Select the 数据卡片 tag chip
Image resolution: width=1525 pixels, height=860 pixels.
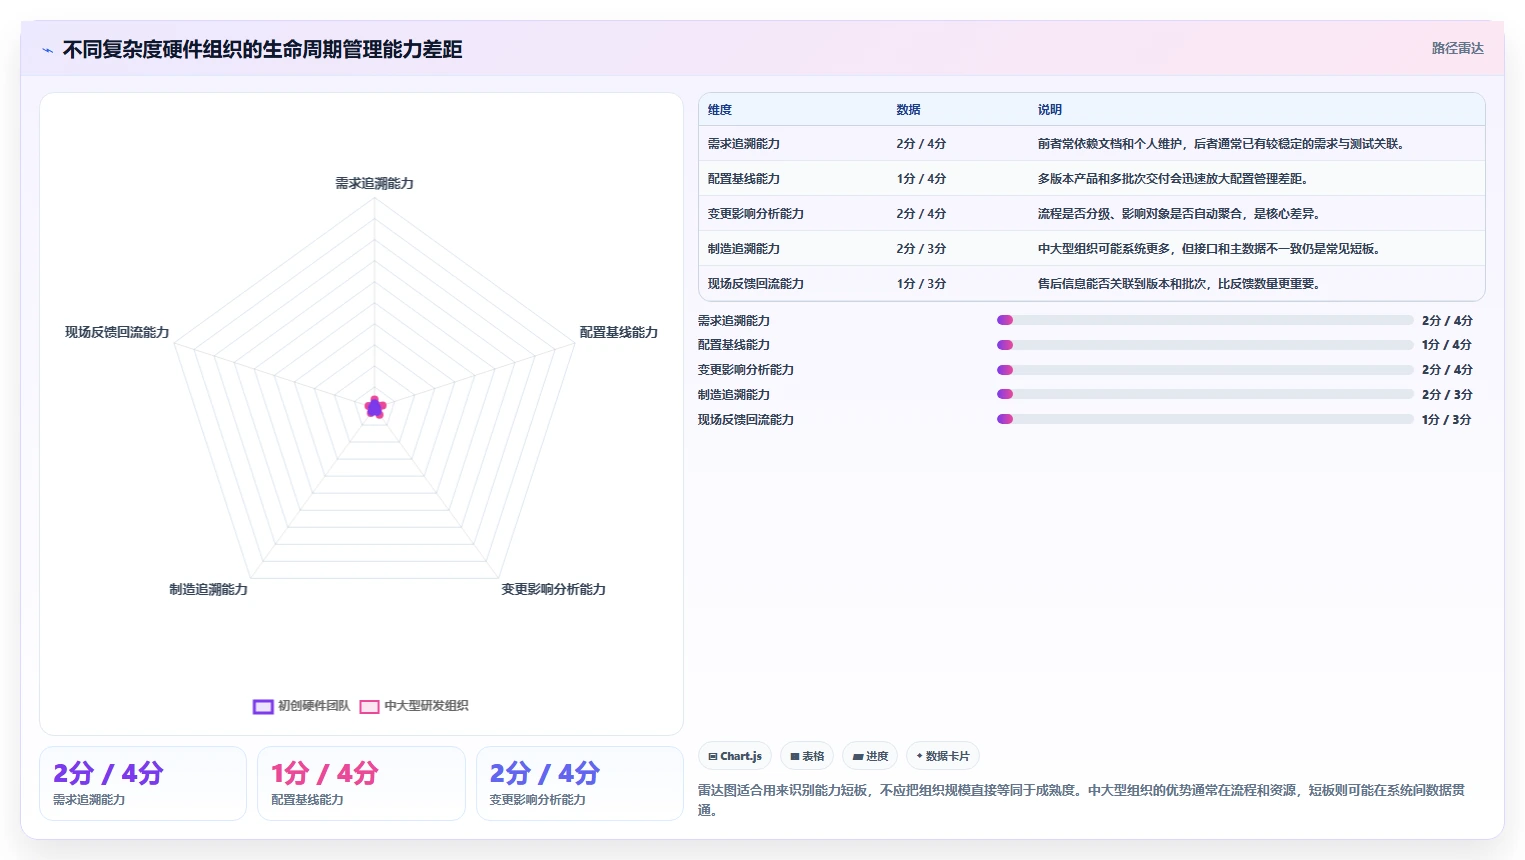[x=943, y=756]
